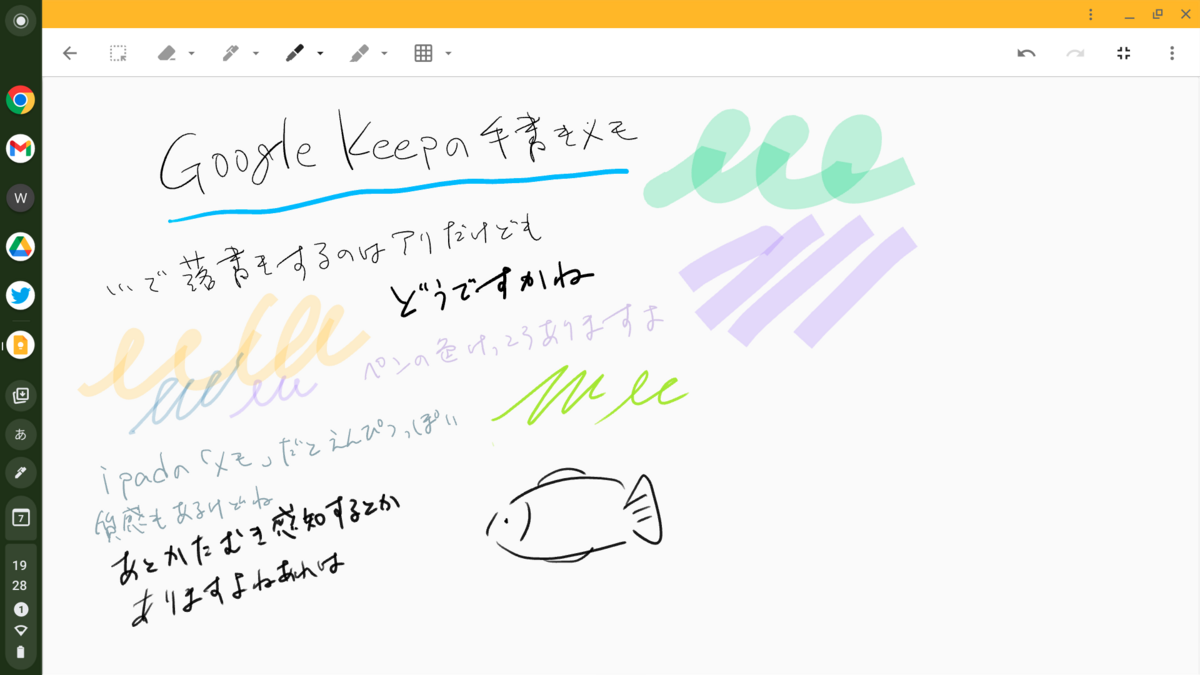
Task: Pick the Pen tool
Action: point(231,53)
